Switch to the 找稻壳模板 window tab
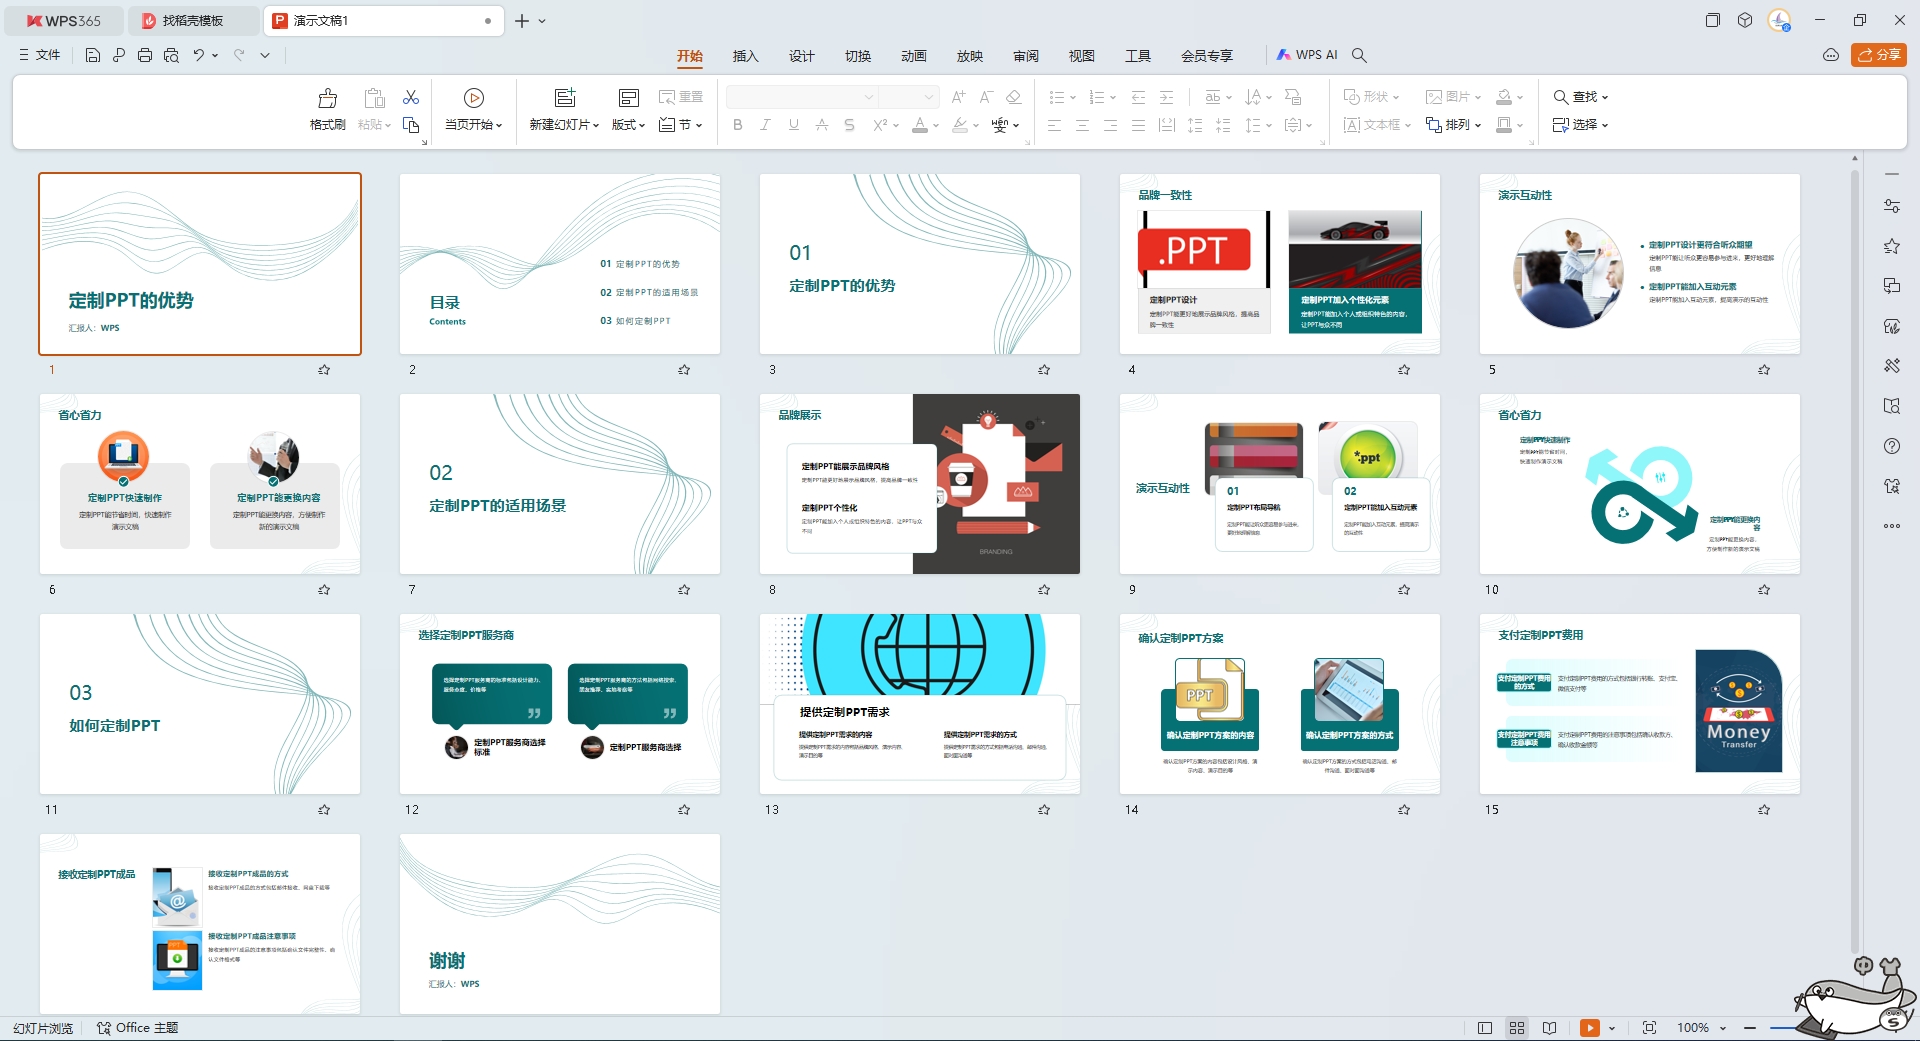Viewport: 1920px width, 1041px height. pos(193,20)
